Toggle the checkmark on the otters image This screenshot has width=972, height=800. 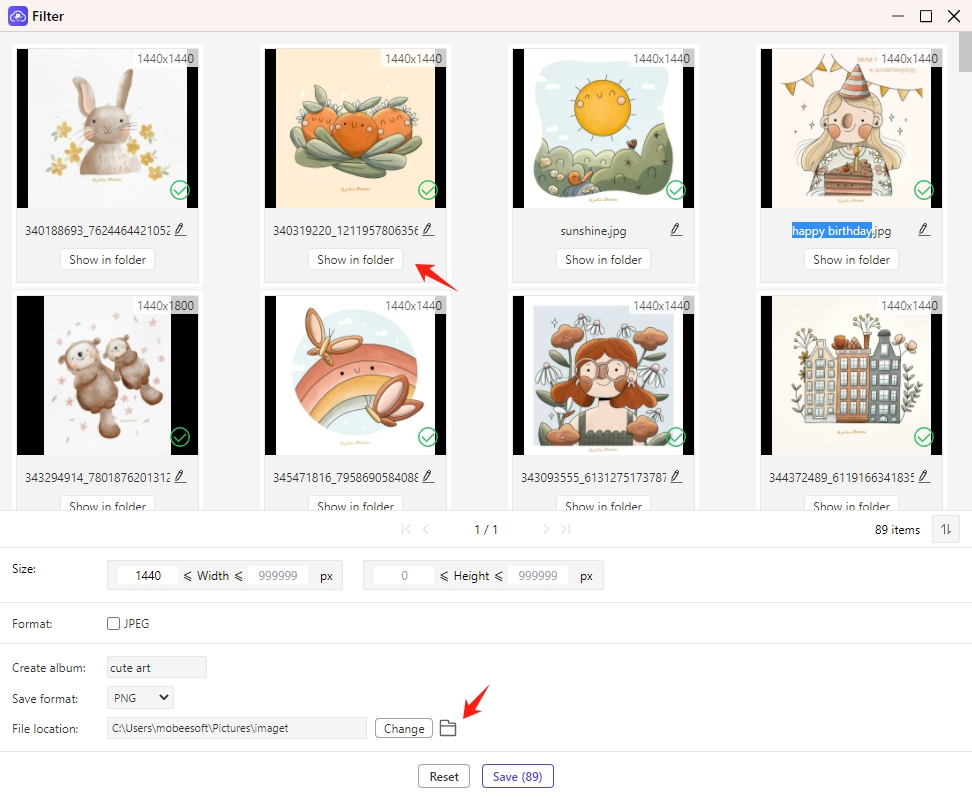(180, 437)
